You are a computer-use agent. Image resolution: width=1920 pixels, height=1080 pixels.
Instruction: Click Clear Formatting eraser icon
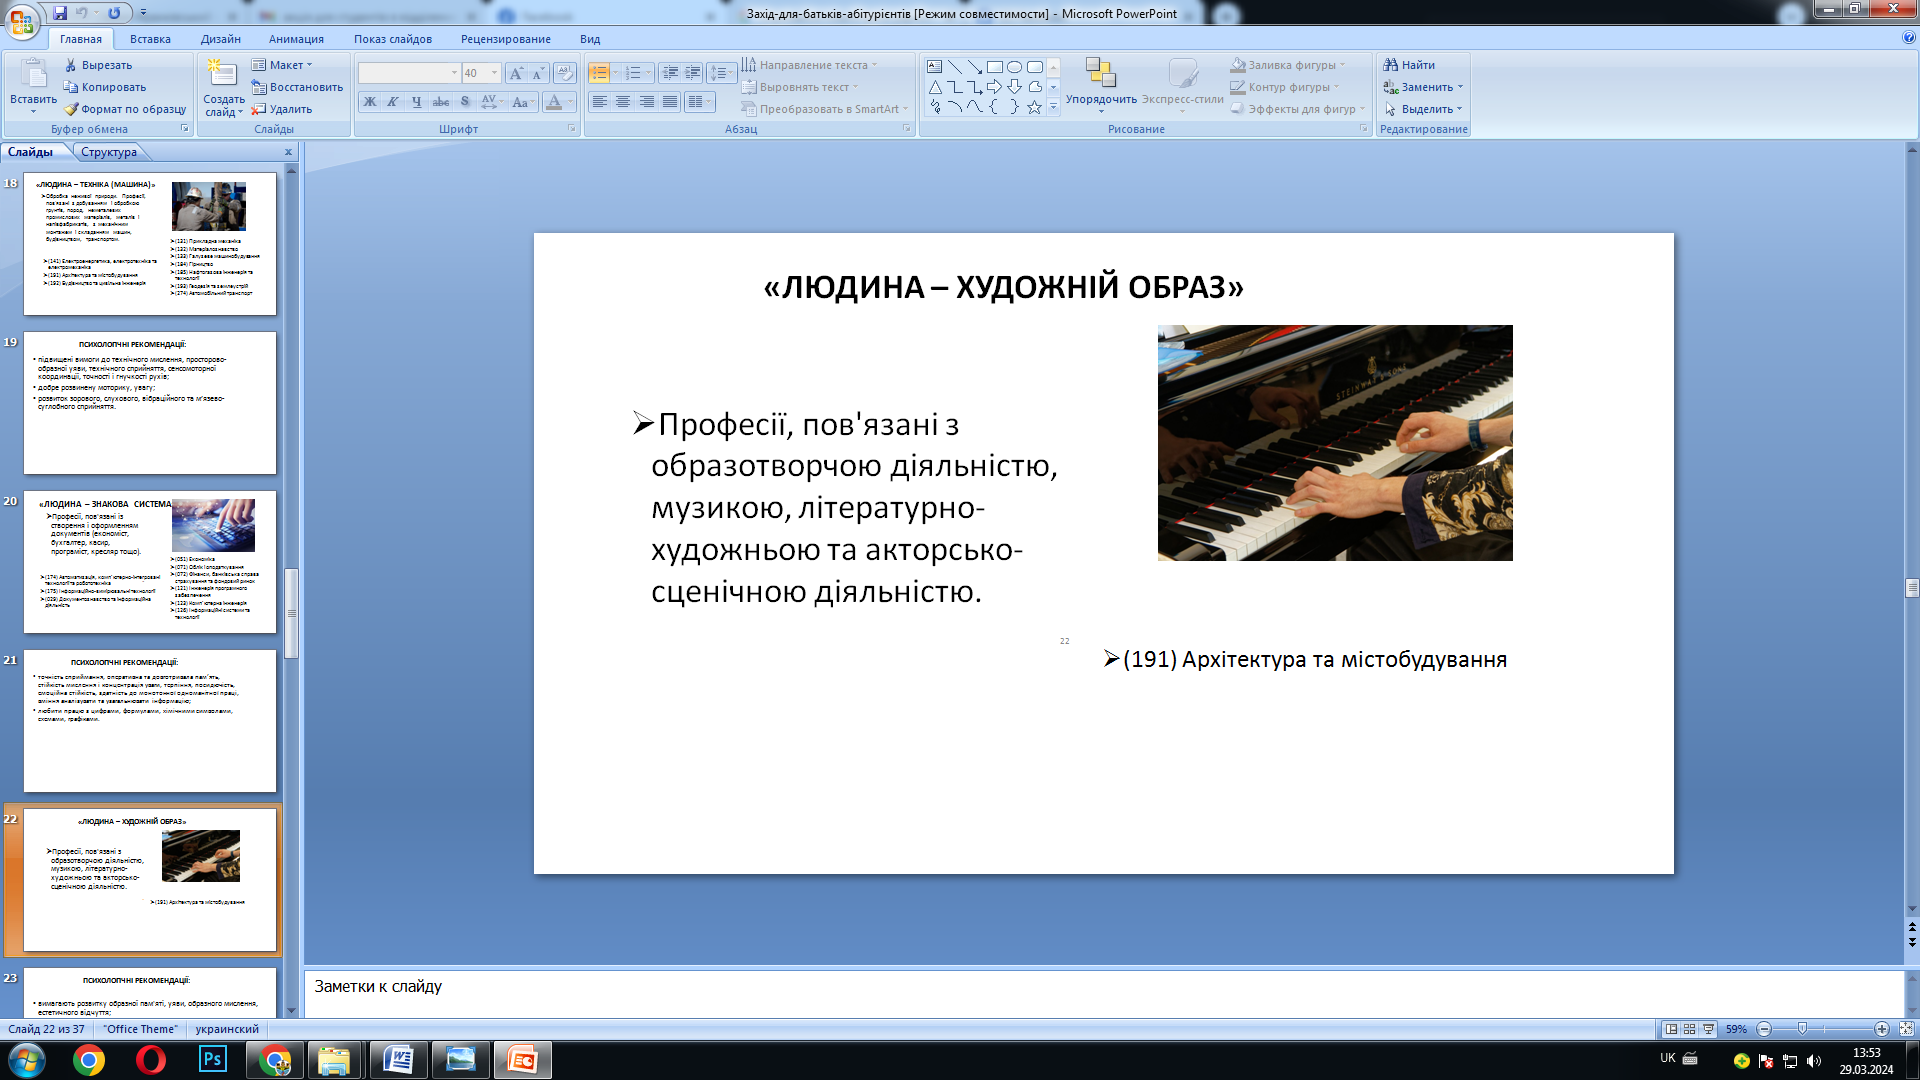coord(564,73)
